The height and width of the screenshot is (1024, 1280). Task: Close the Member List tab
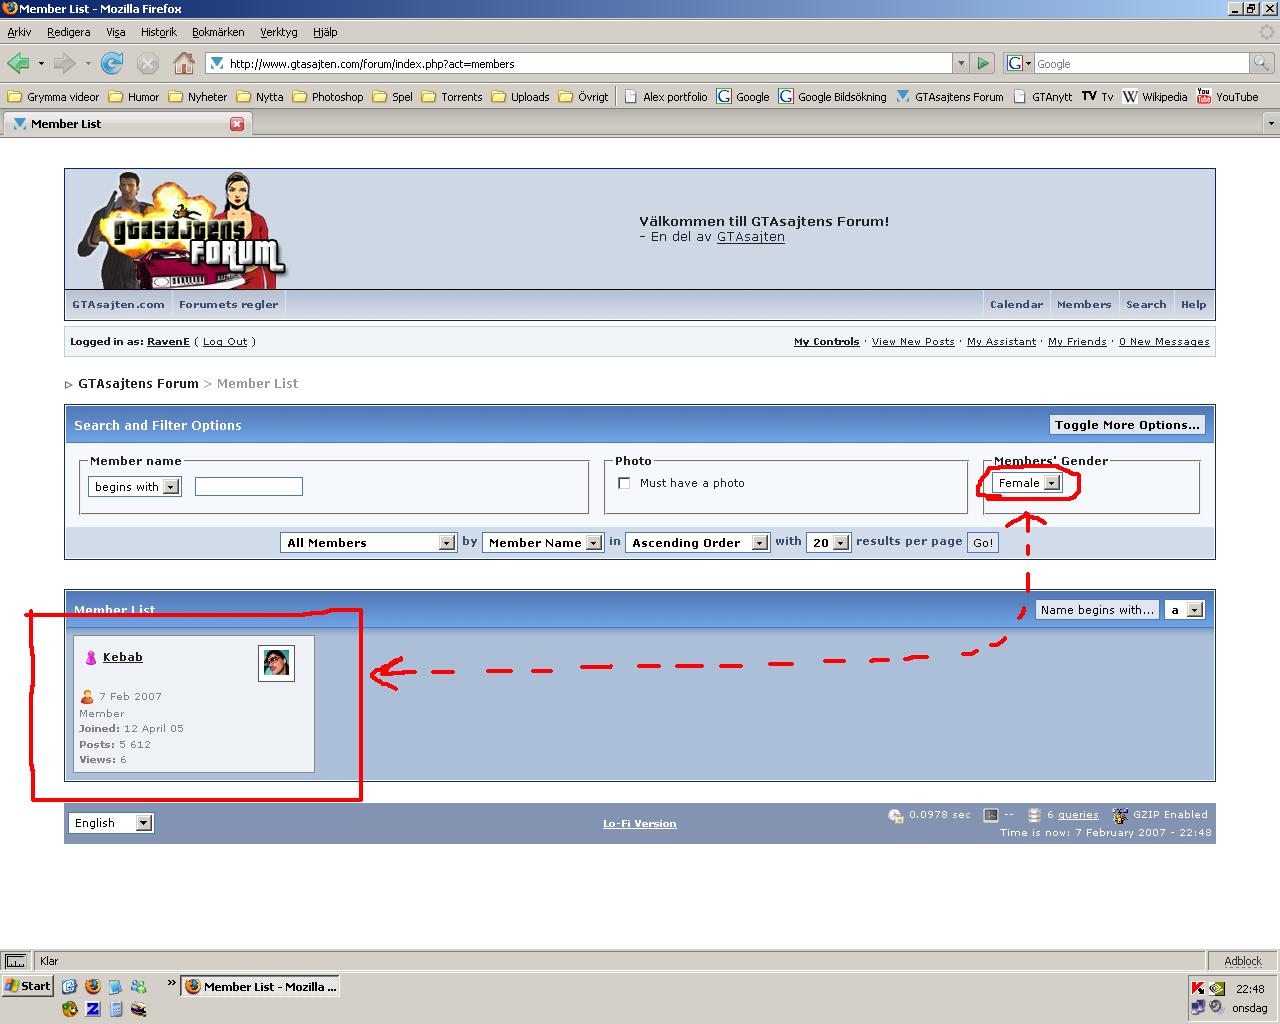point(237,124)
